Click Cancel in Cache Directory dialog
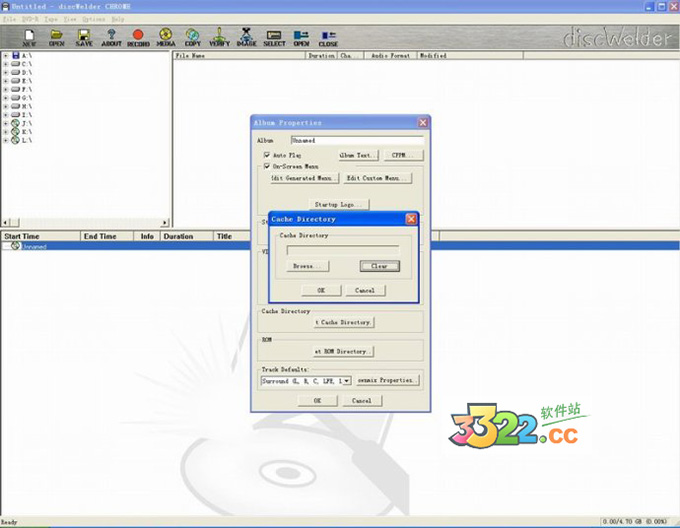 (x=365, y=290)
